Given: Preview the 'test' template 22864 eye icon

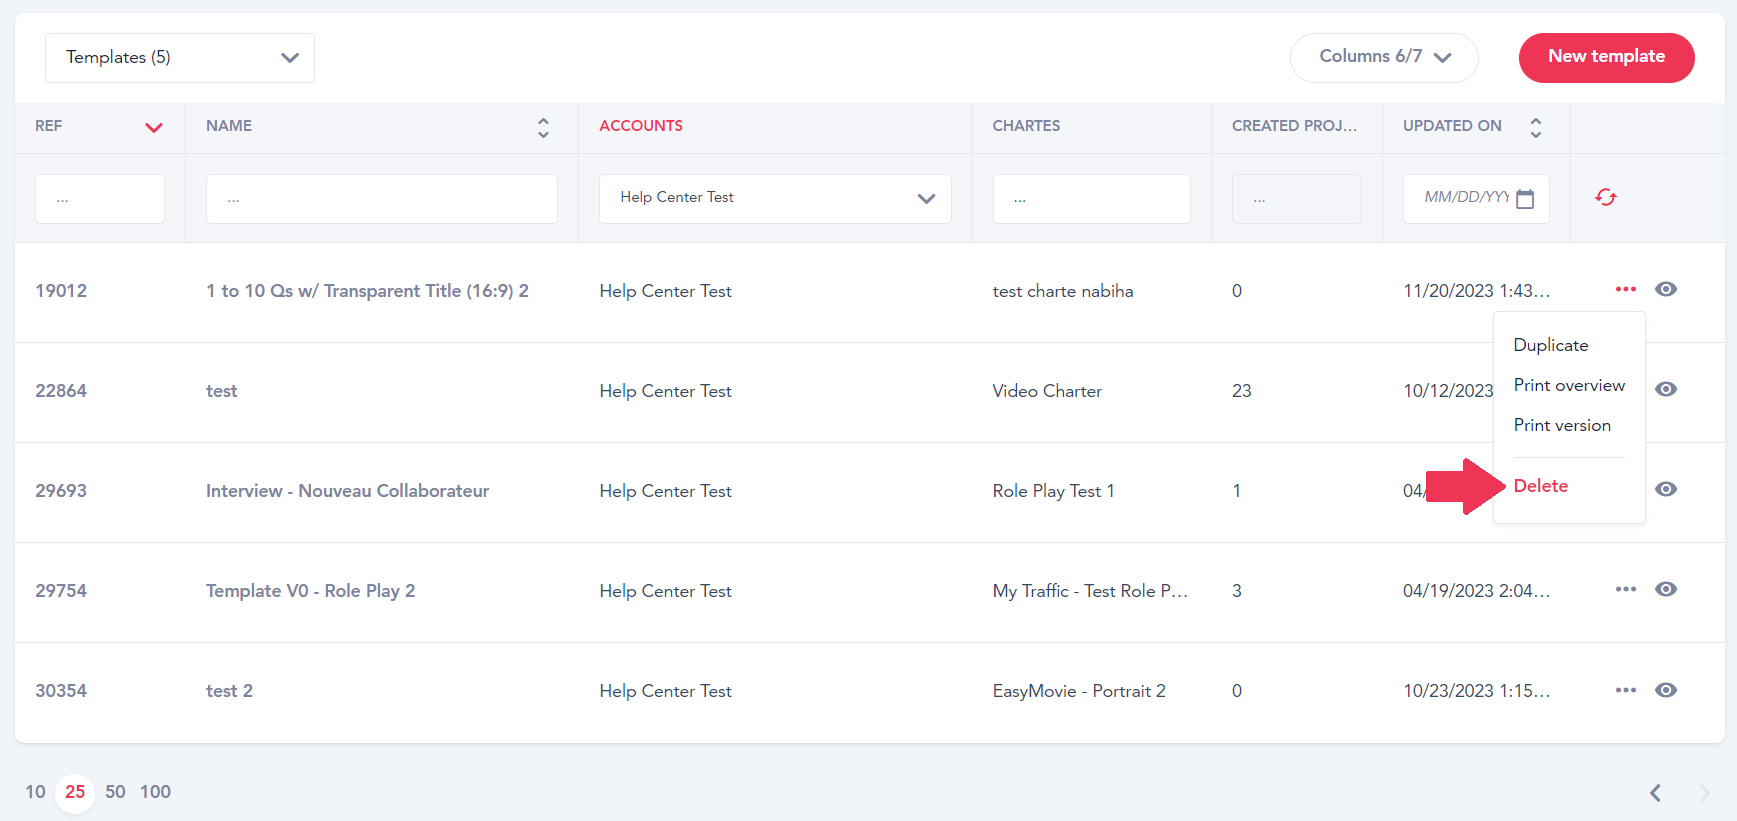Looking at the screenshot, I should [1666, 389].
